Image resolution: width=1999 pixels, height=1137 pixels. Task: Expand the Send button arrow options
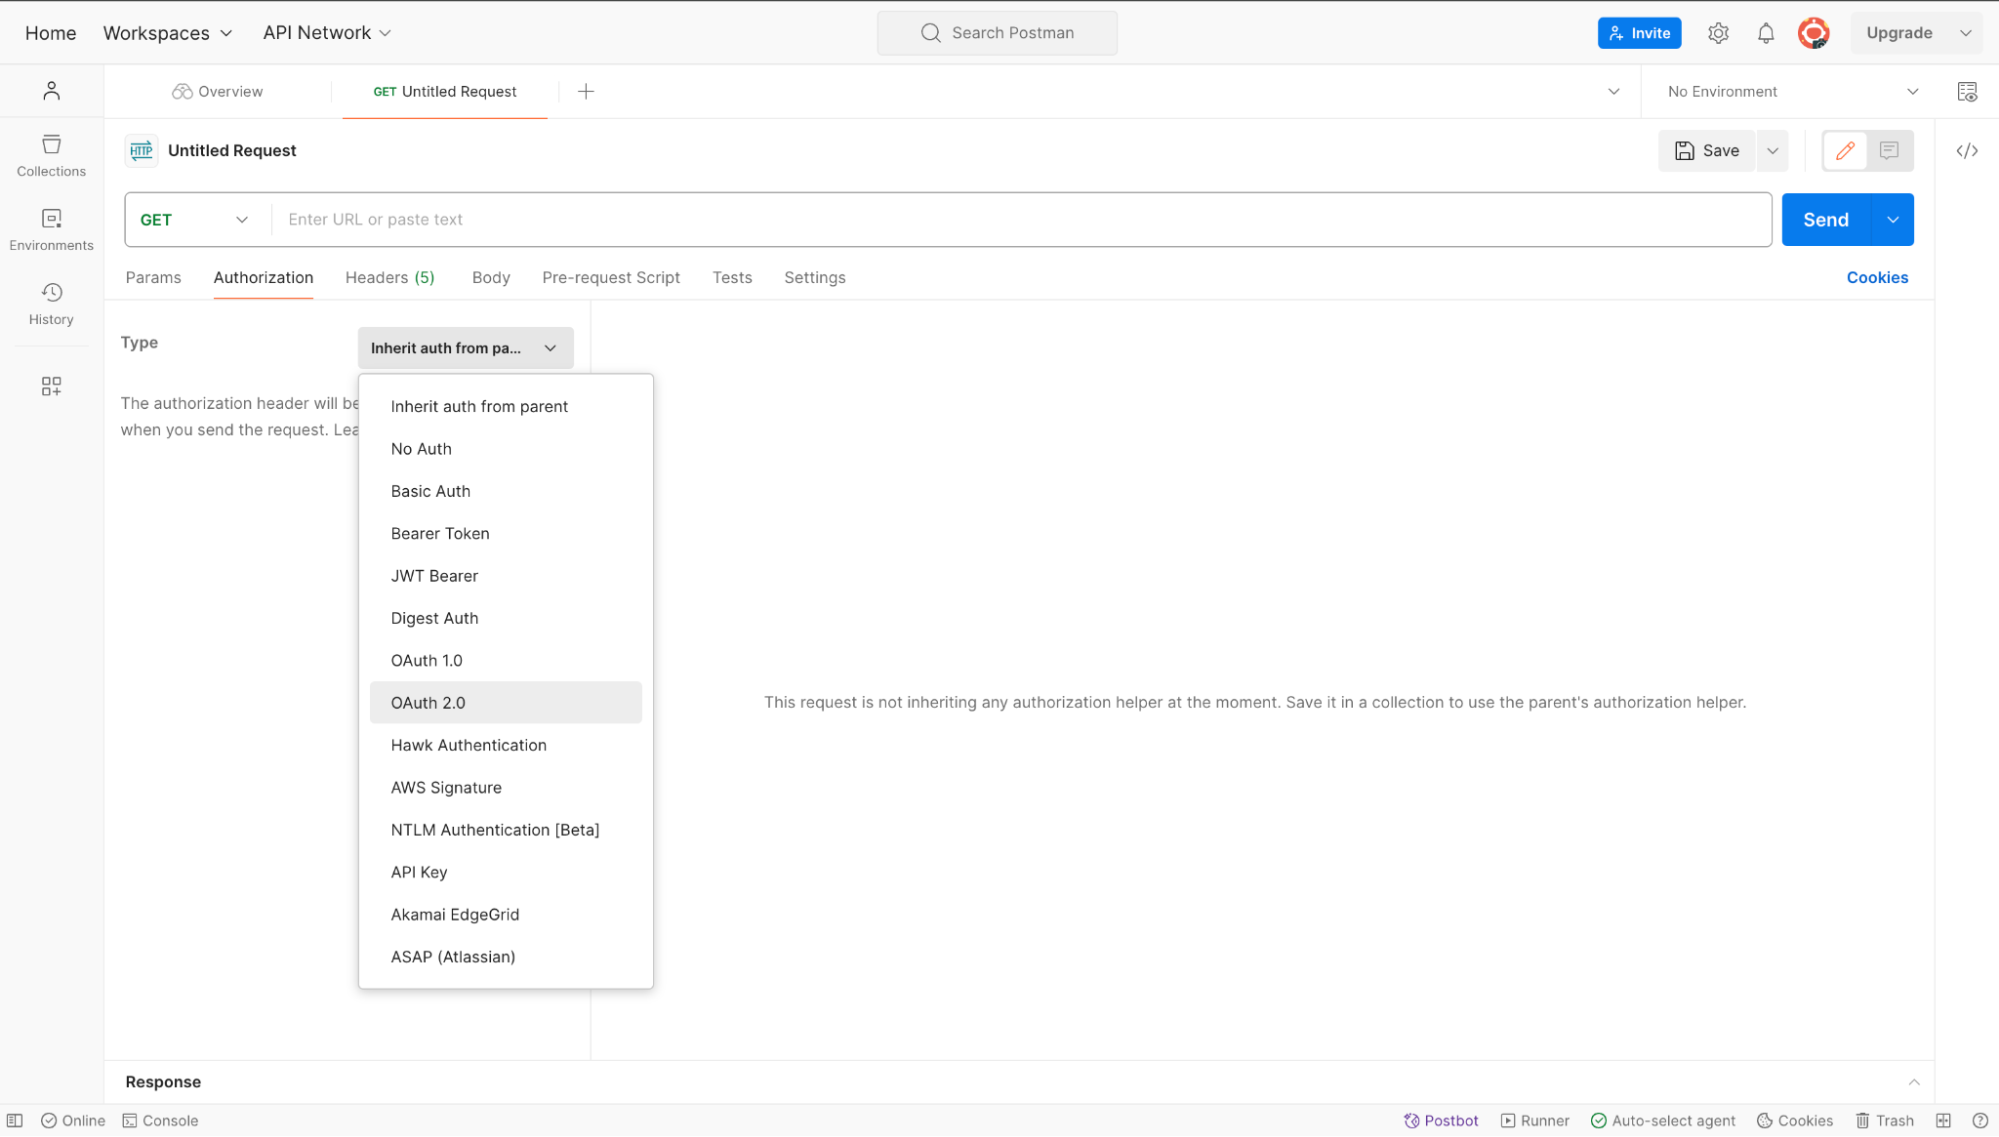click(x=1892, y=220)
